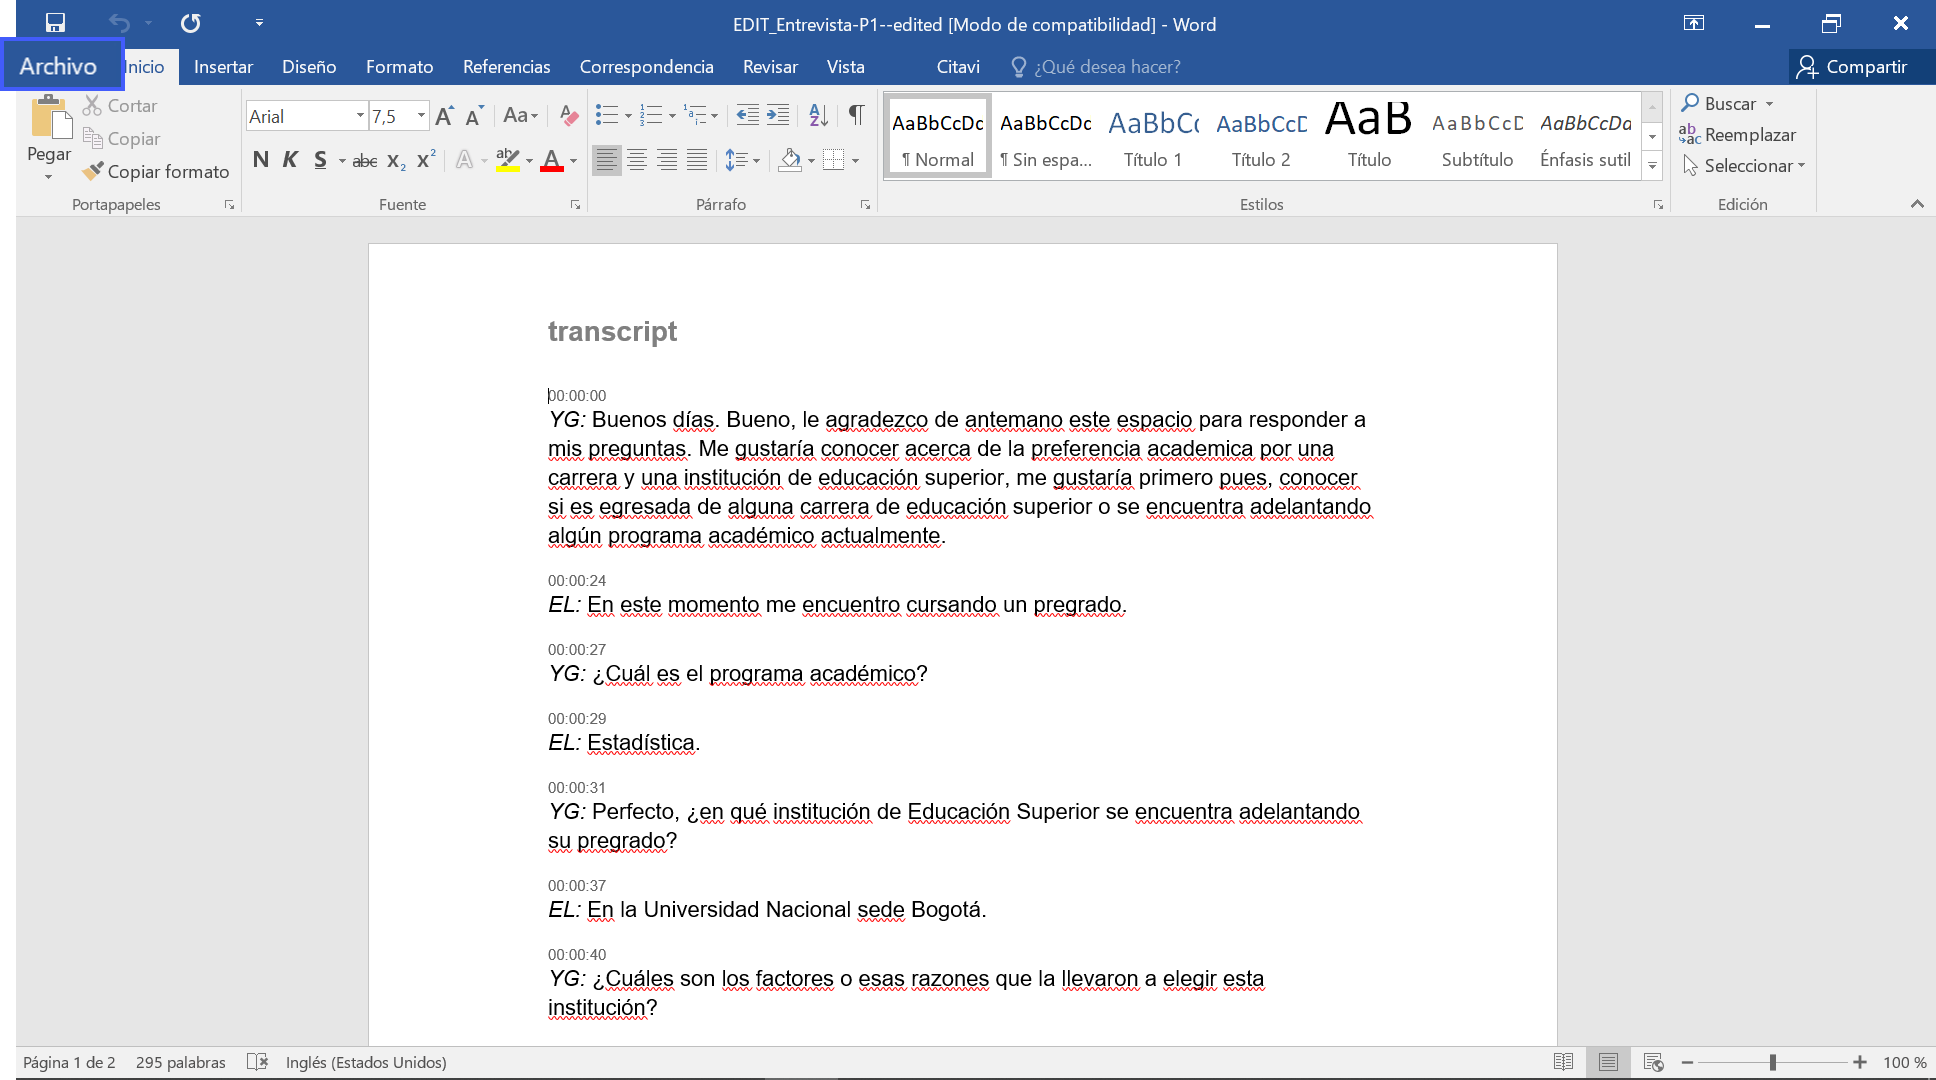Align text left
Image resolution: width=1936 pixels, height=1080 pixels.
(606, 160)
